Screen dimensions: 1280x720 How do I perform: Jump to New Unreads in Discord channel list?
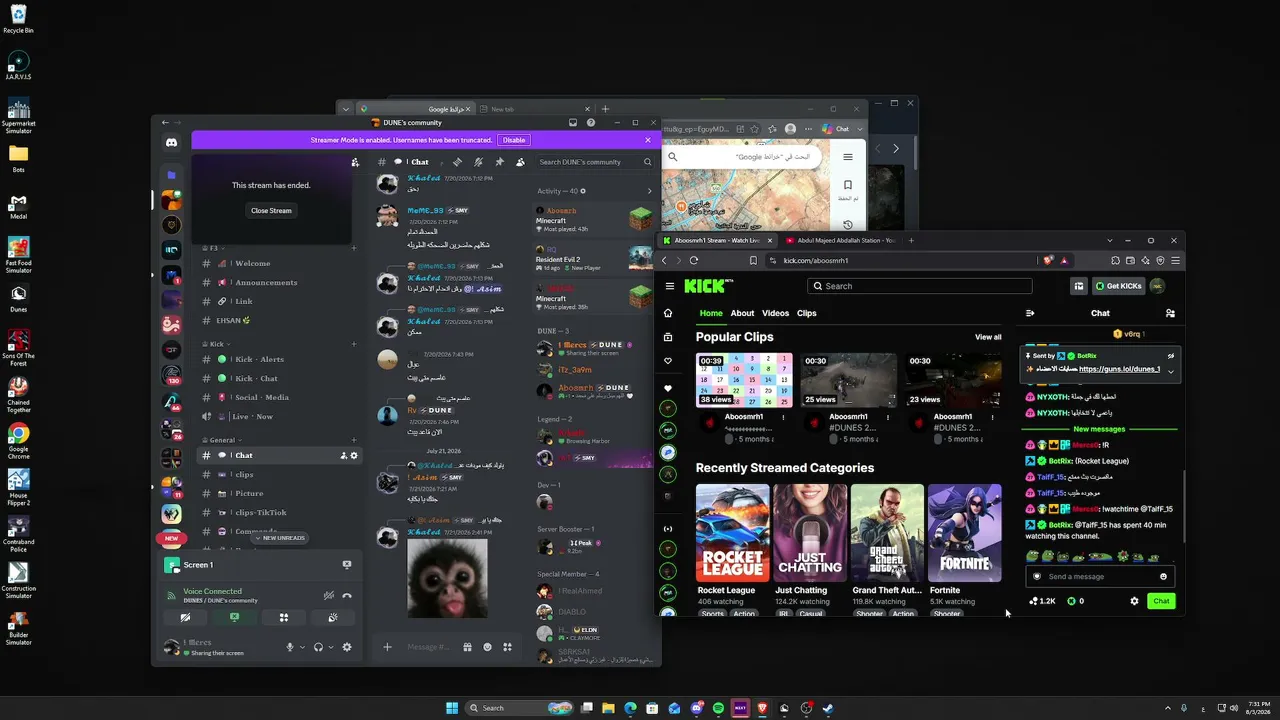coord(281,538)
